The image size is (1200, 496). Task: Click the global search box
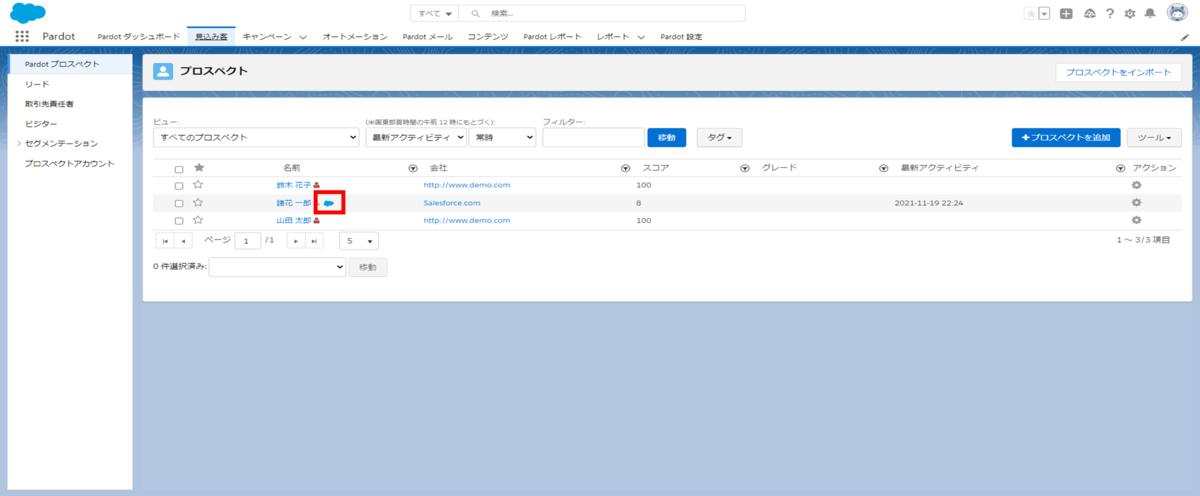(603, 13)
